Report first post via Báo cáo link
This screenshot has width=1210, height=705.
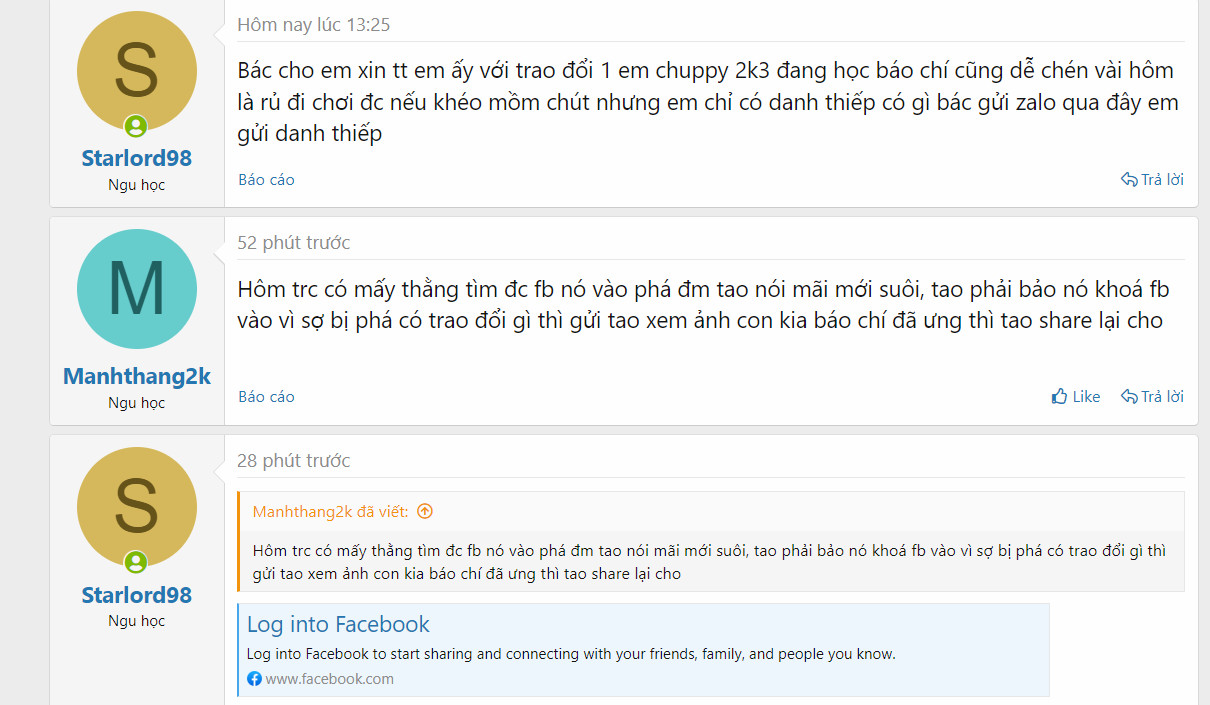point(266,180)
